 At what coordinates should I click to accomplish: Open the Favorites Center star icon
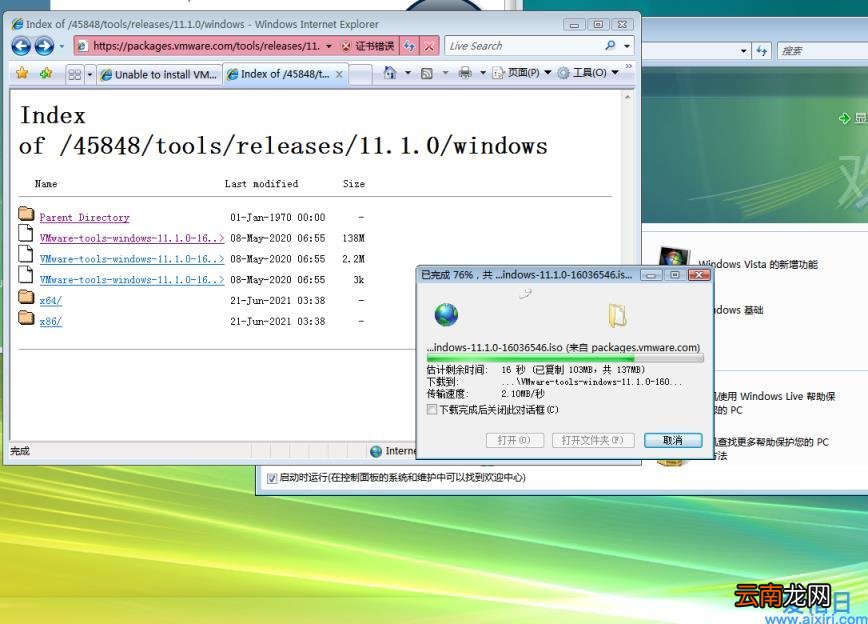[x=22, y=73]
